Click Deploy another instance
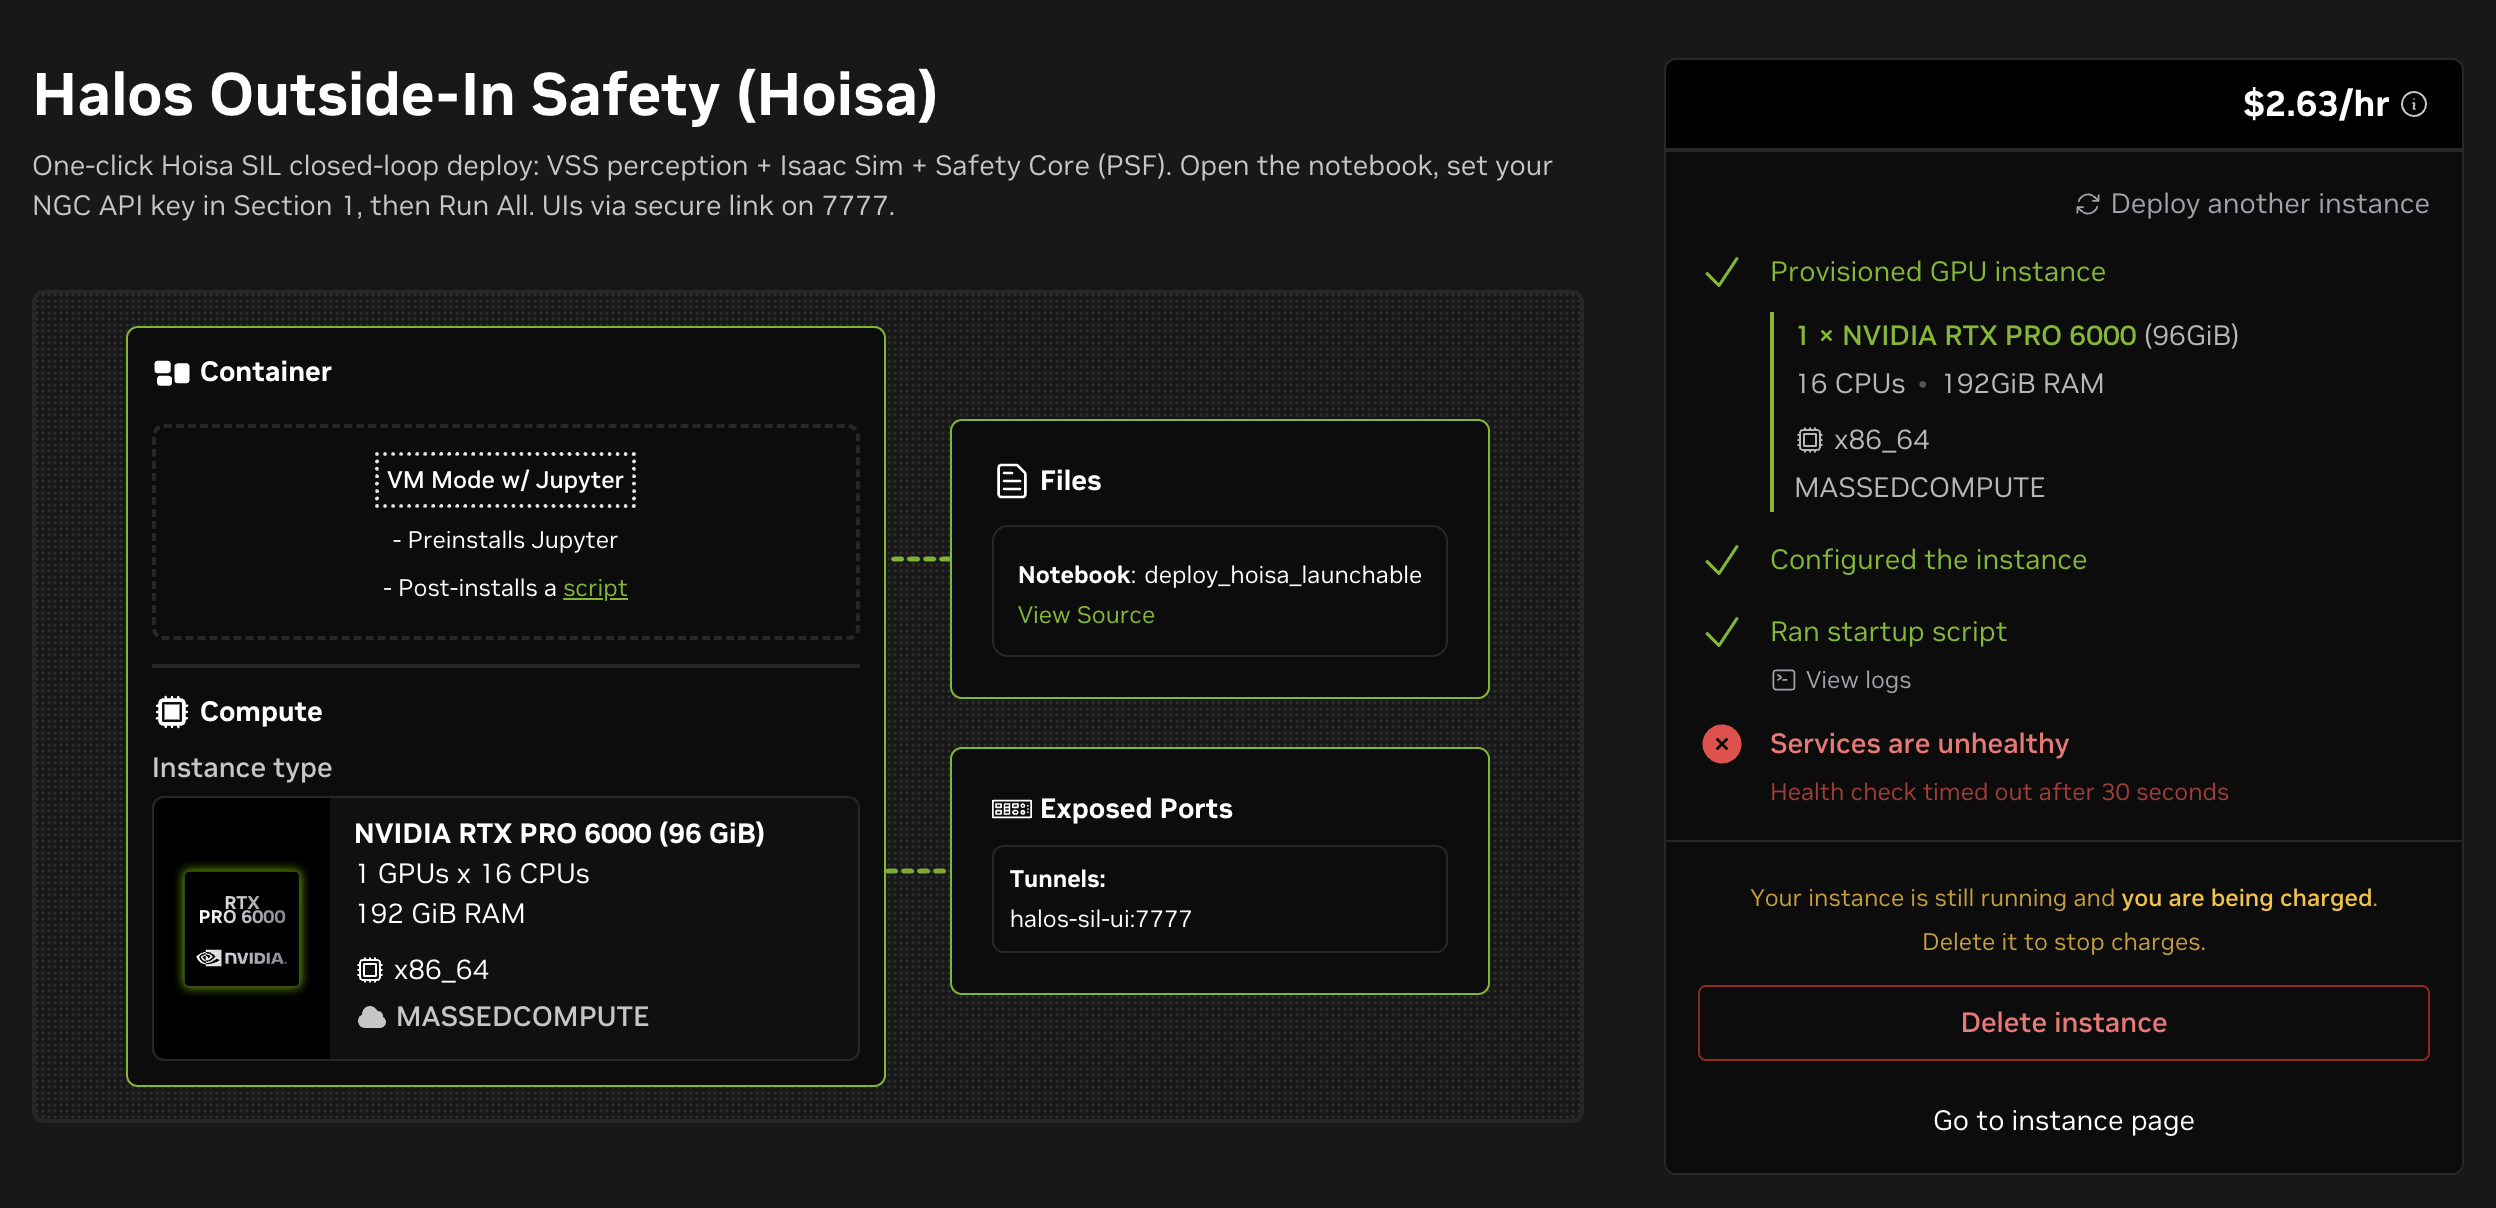Viewport: 2496px width, 1208px height. (2252, 204)
